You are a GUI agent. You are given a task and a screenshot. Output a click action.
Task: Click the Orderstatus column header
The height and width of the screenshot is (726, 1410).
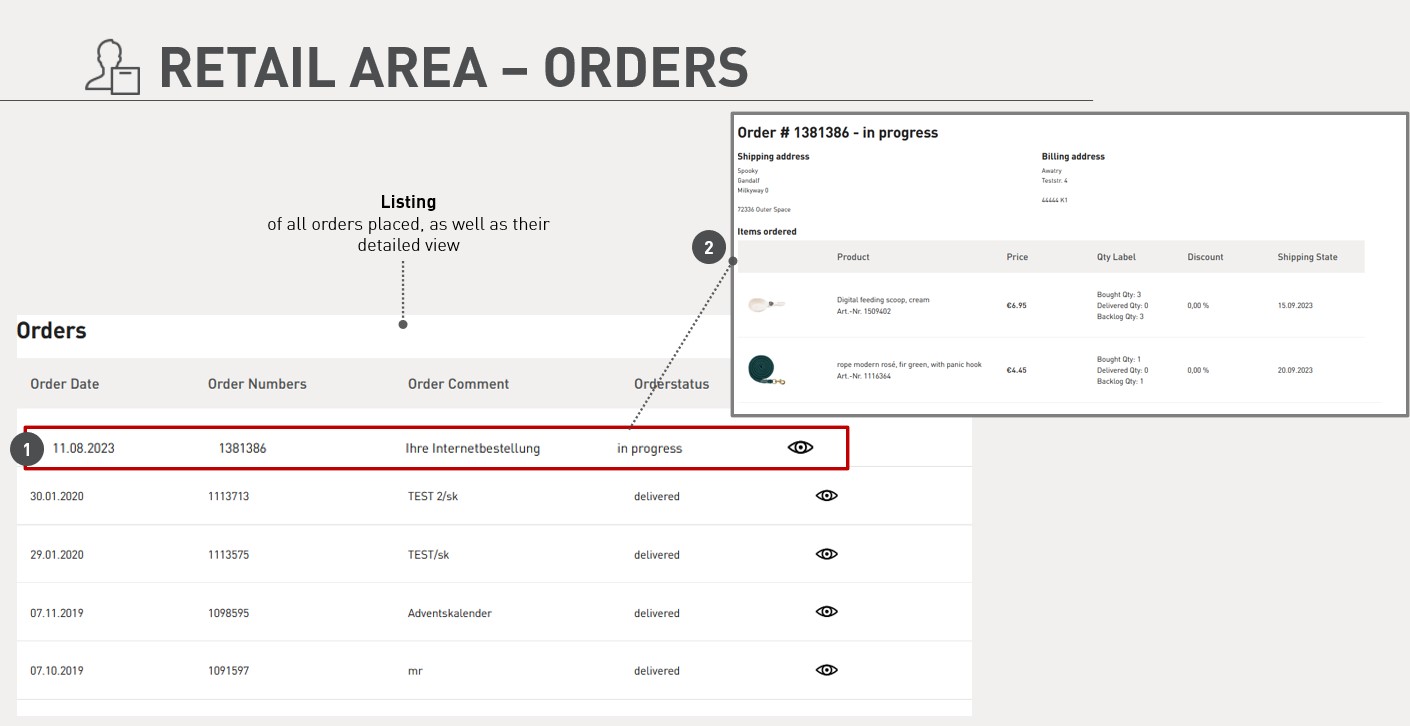pyautogui.click(x=671, y=384)
